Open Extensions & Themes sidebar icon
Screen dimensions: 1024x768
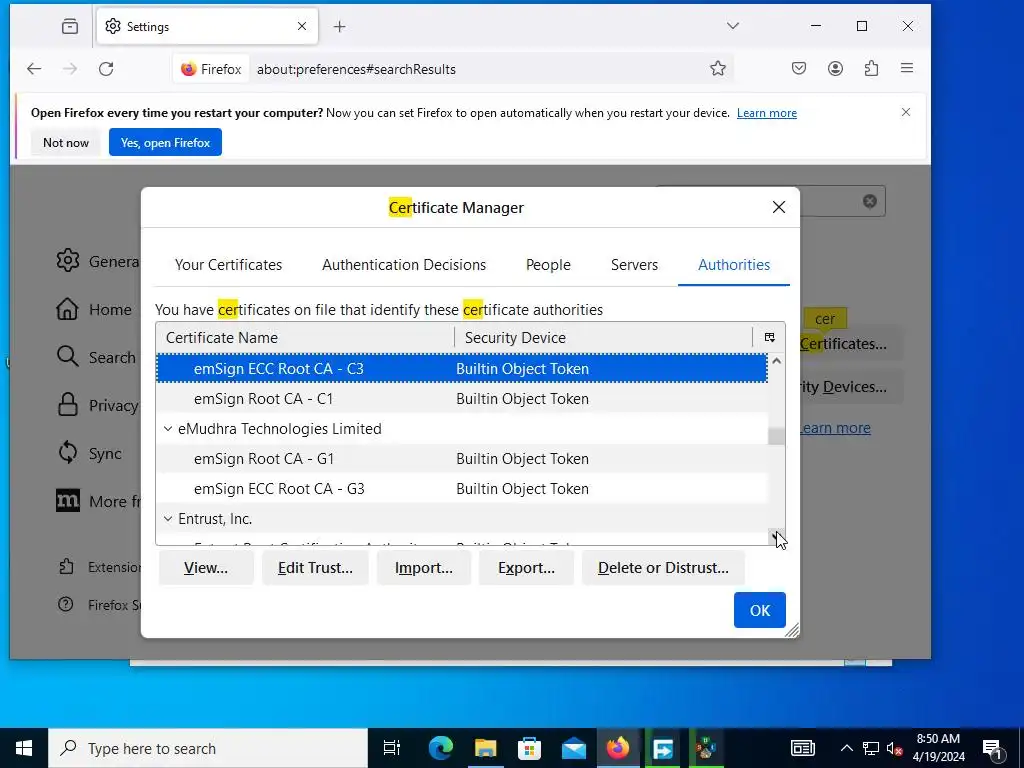pos(66,566)
